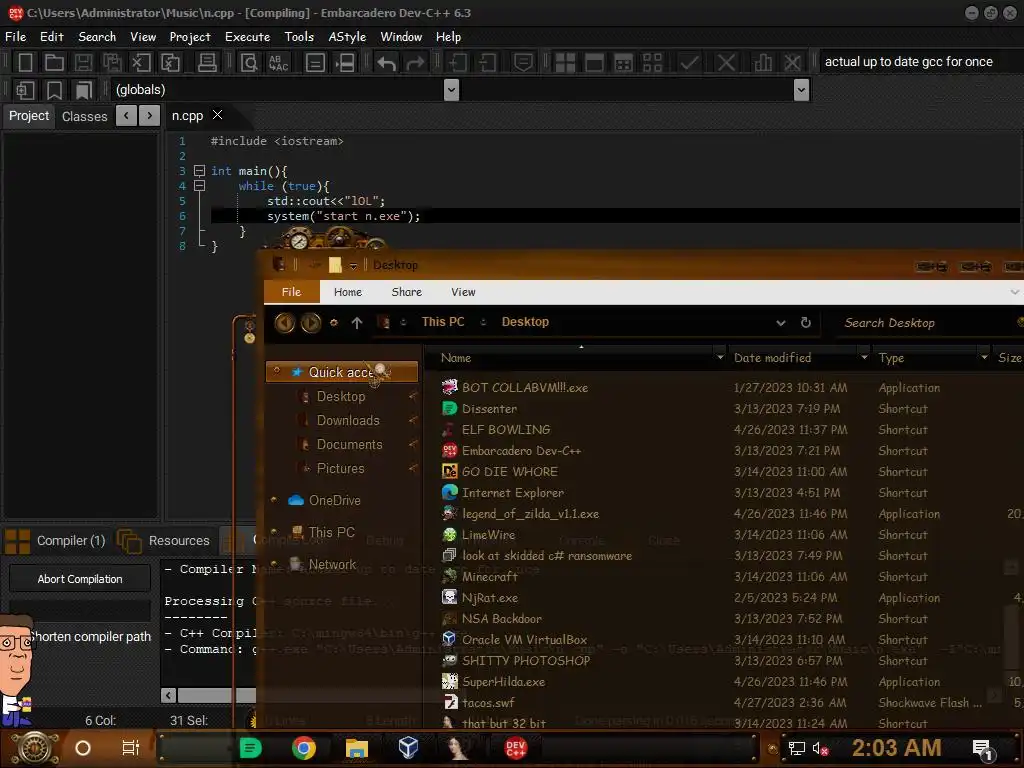This screenshot has width=1024, height=768.
Task: Refresh the Desktop folder view
Action: click(806, 323)
